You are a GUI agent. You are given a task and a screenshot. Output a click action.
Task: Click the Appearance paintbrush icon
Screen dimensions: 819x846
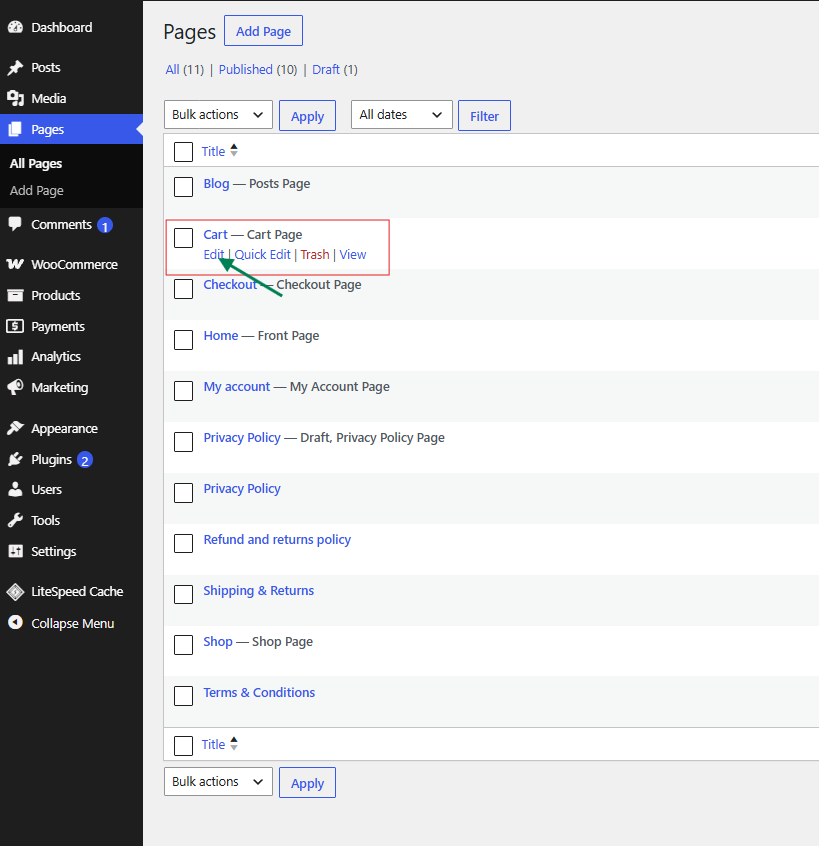click(15, 428)
